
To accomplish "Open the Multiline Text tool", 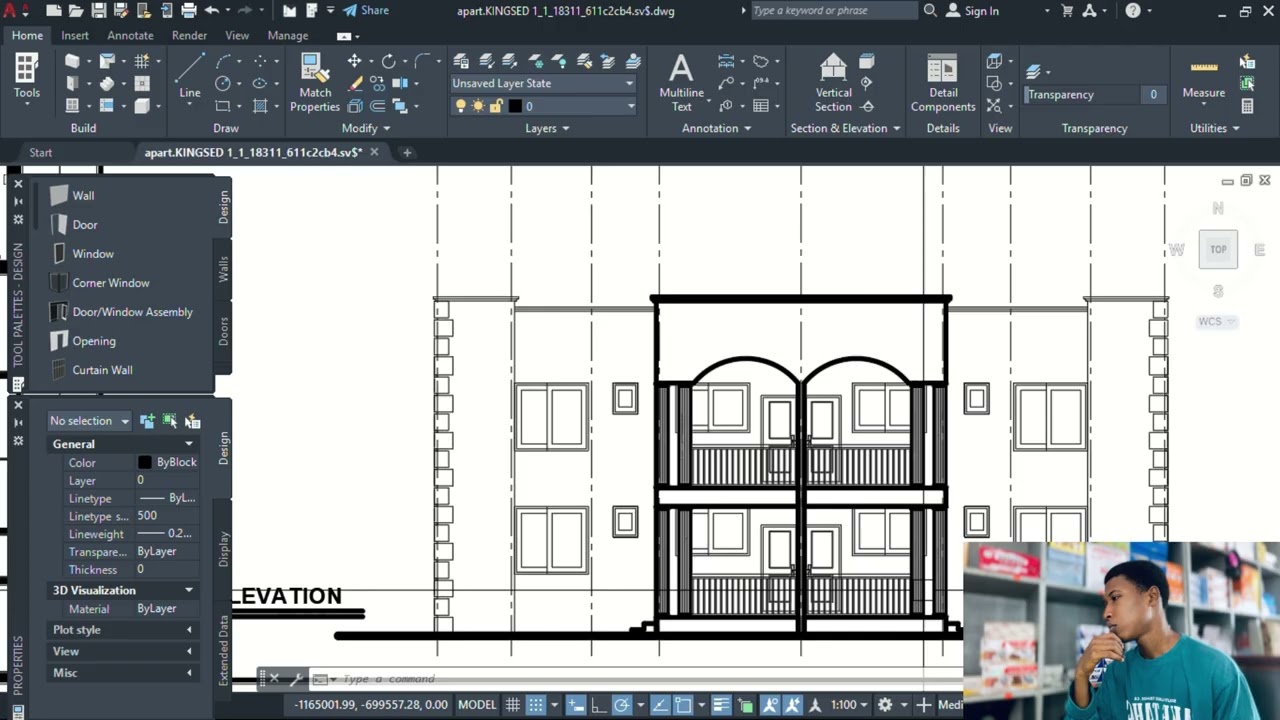I will click(681, 82).
